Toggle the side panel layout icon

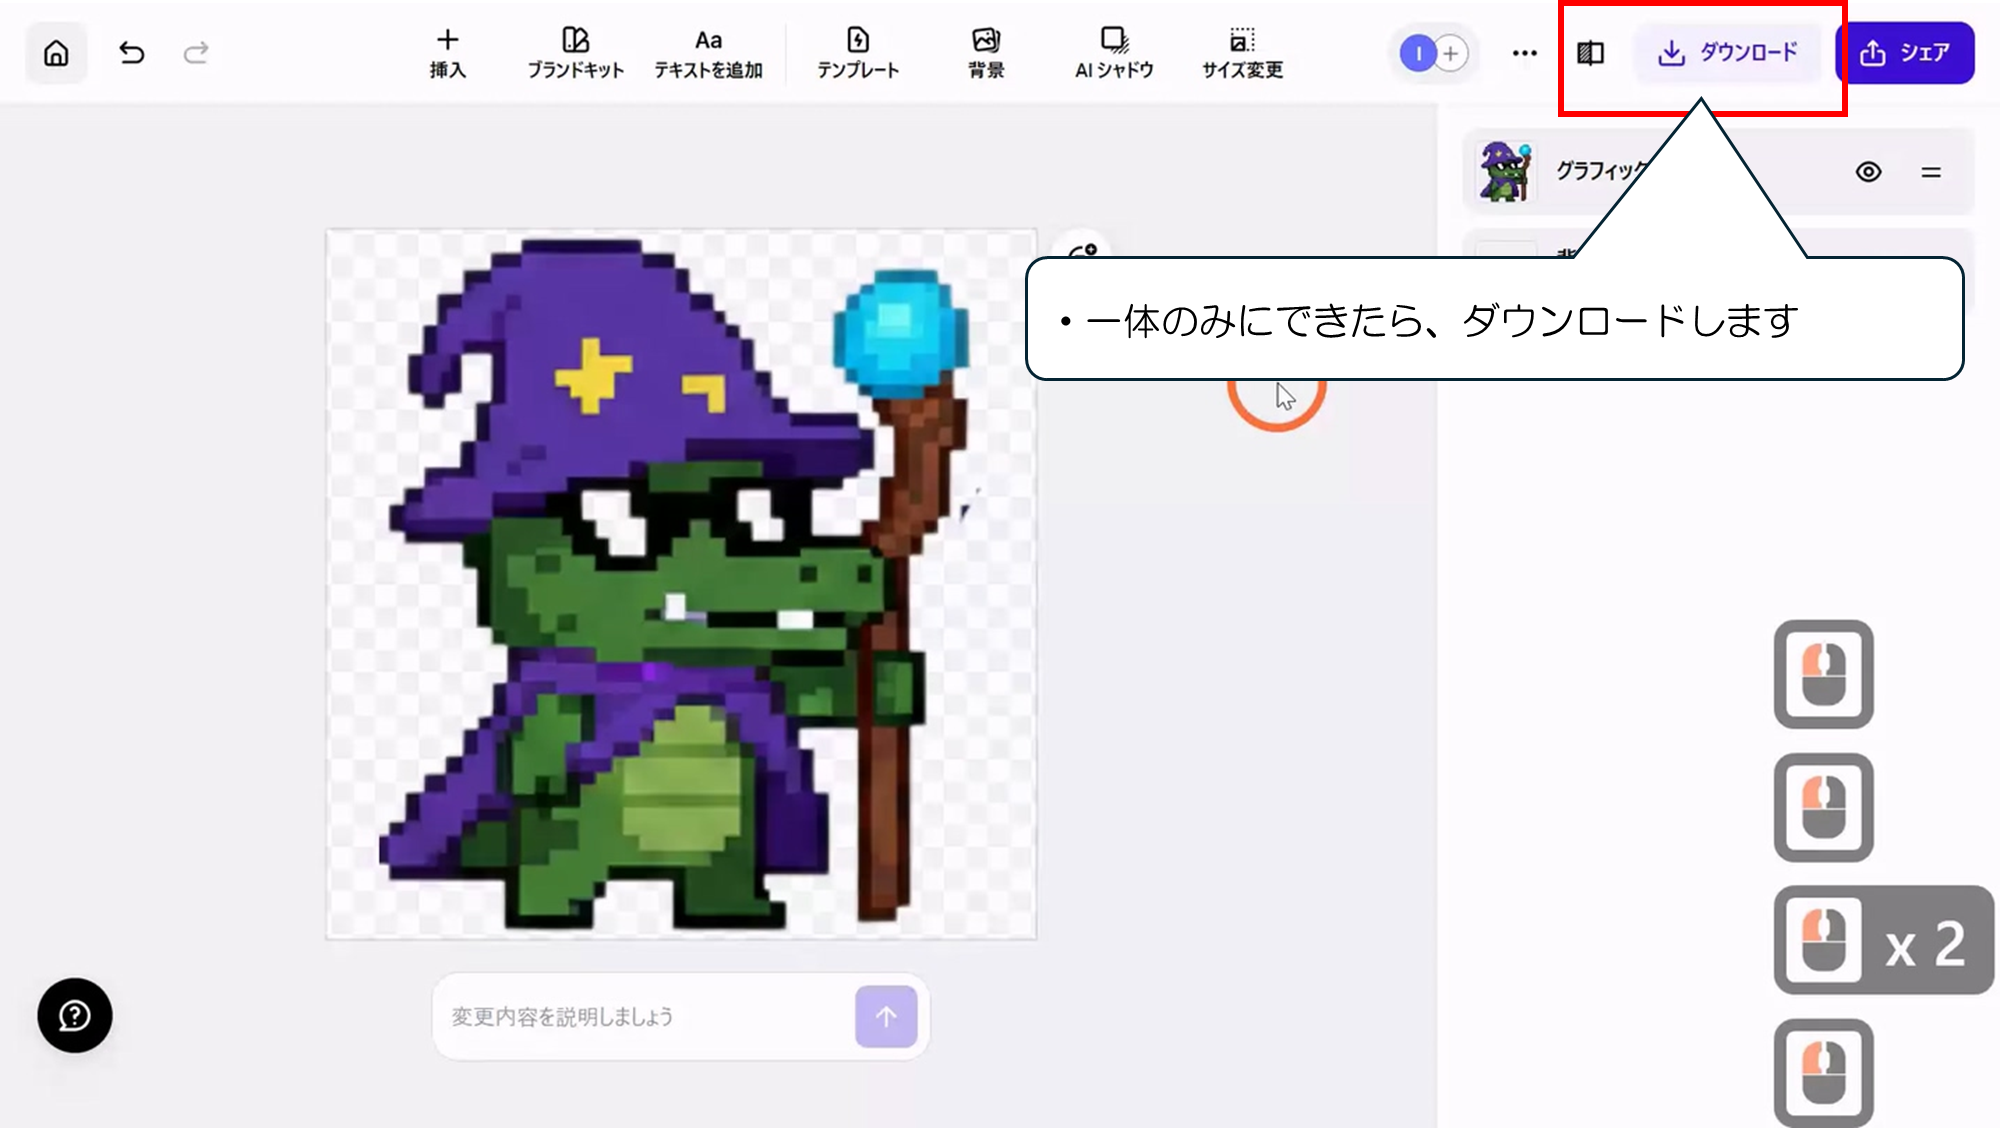1590,53
